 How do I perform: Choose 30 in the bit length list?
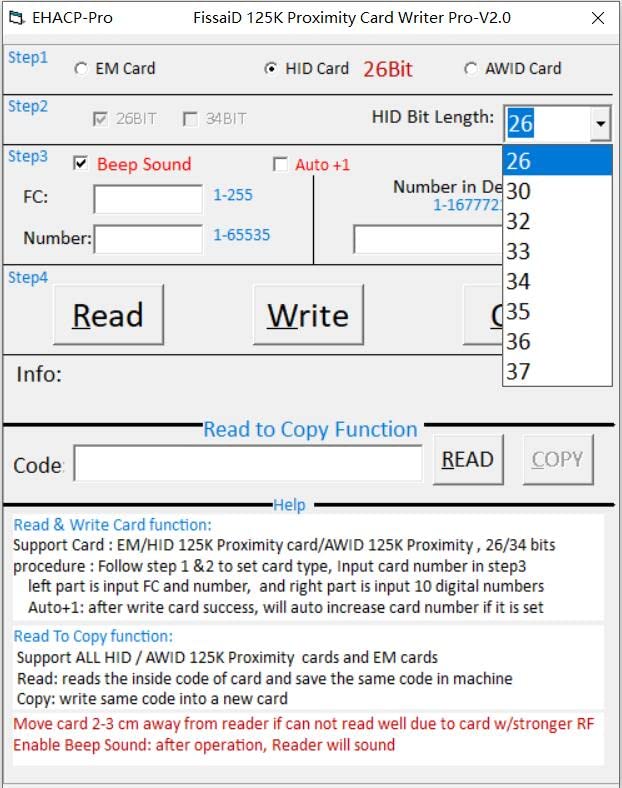pos(557,191)
